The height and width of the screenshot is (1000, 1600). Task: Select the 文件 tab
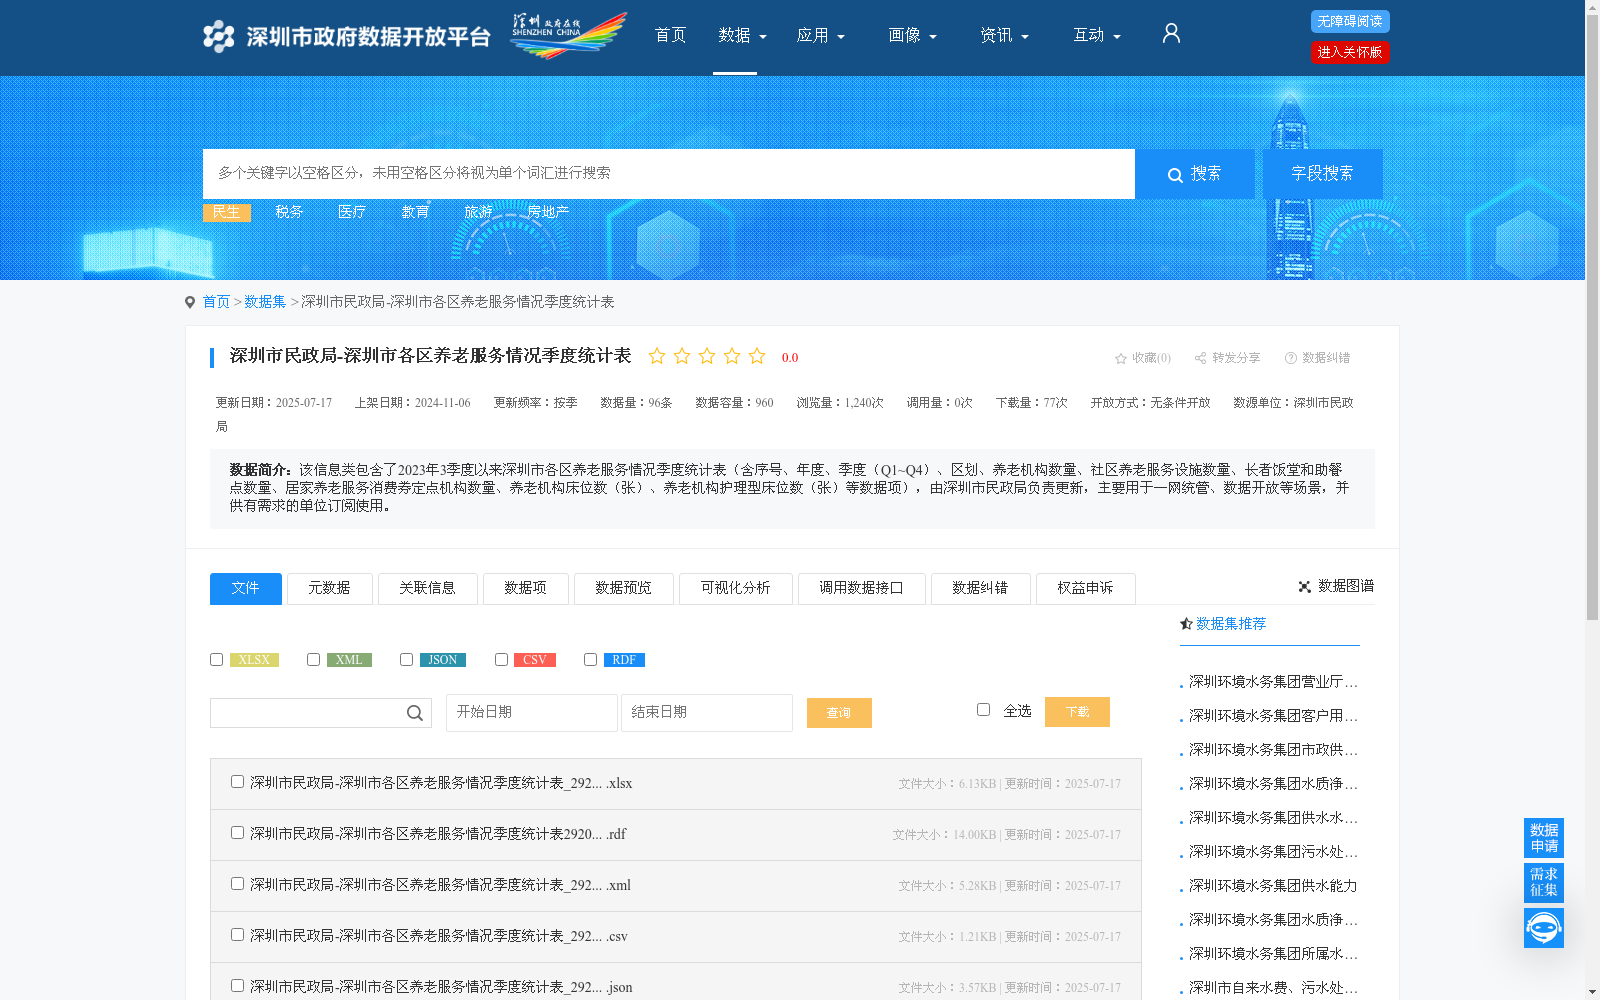click(x=245, y=588)
